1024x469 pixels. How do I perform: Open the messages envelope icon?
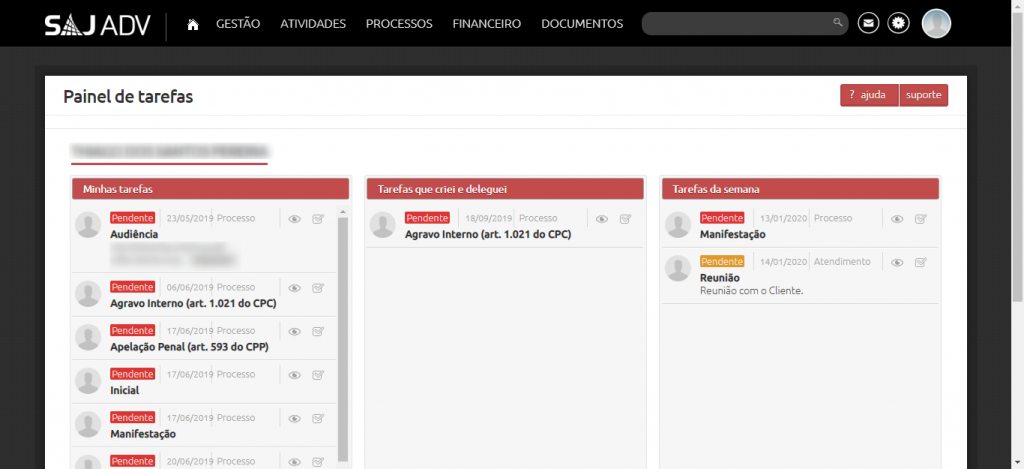point(869,23)
